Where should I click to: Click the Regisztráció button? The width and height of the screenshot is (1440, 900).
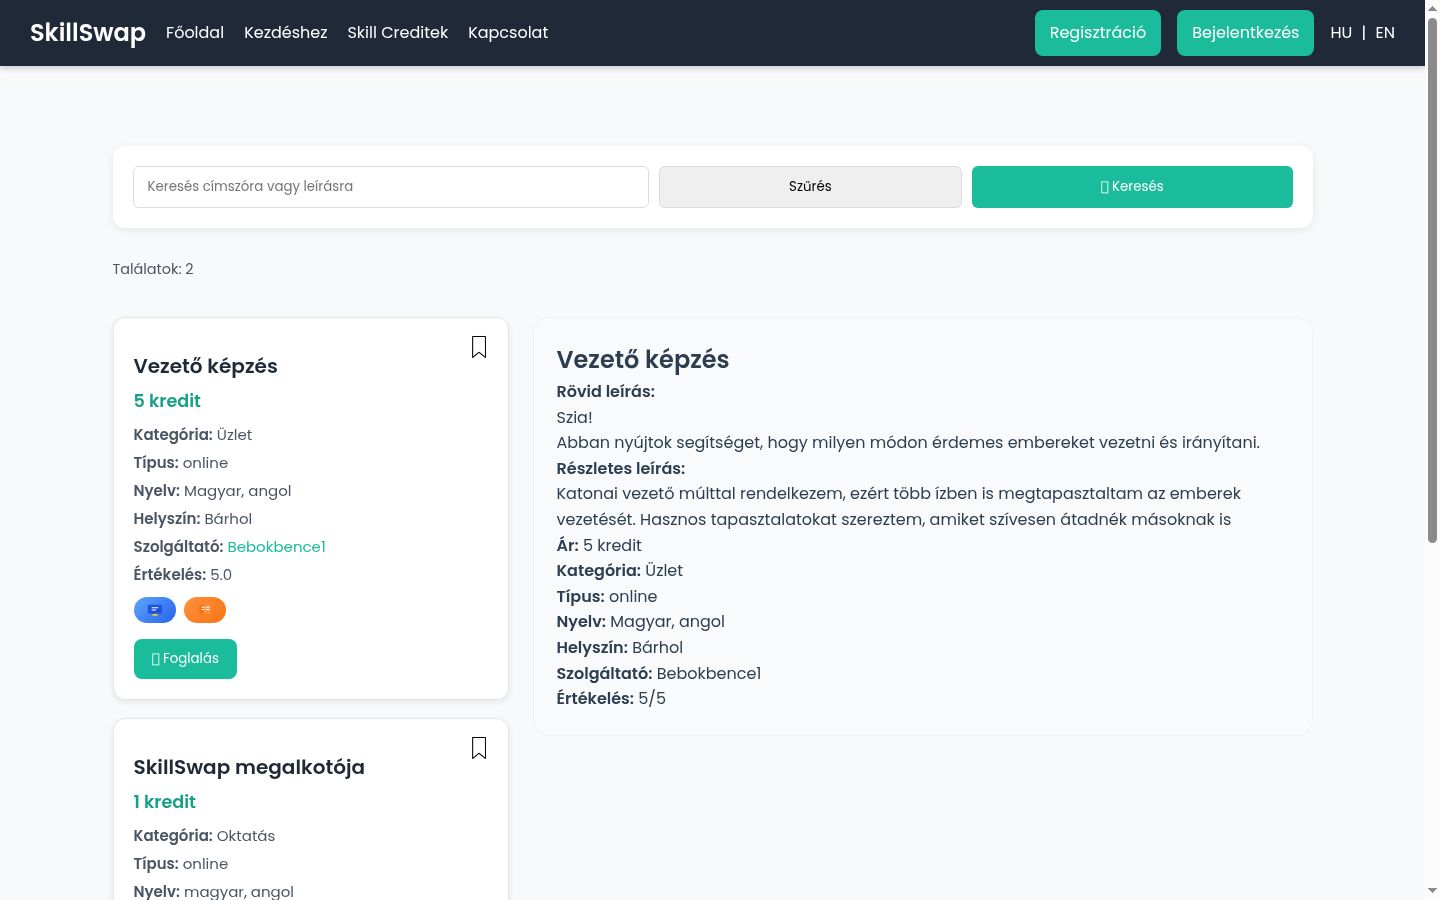click(1098, 33)
